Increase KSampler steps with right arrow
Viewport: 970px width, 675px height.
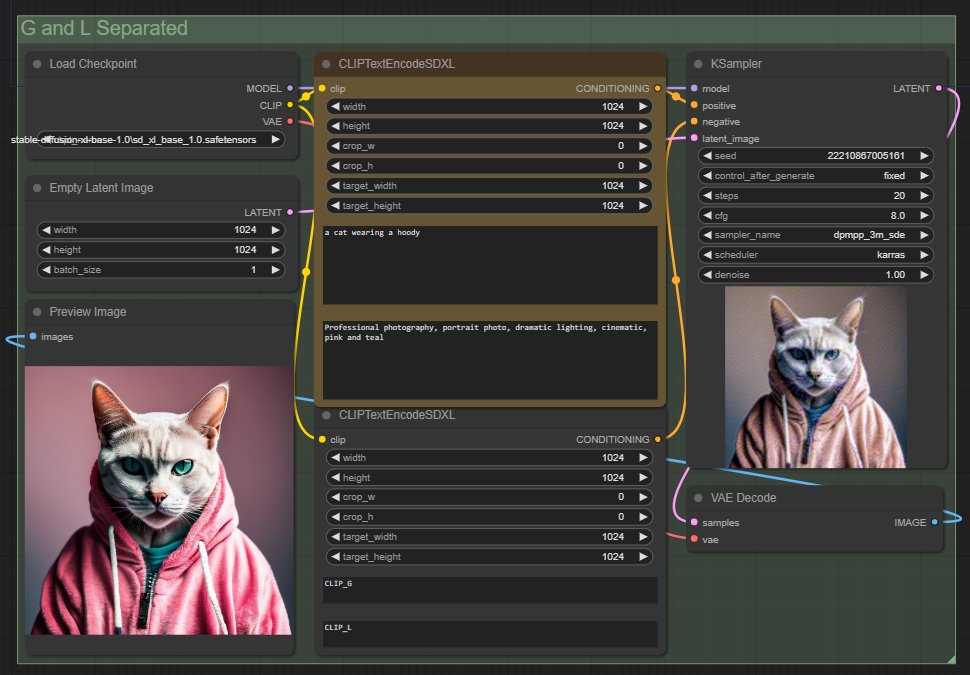pyautogui.click(x=924, y=196)
